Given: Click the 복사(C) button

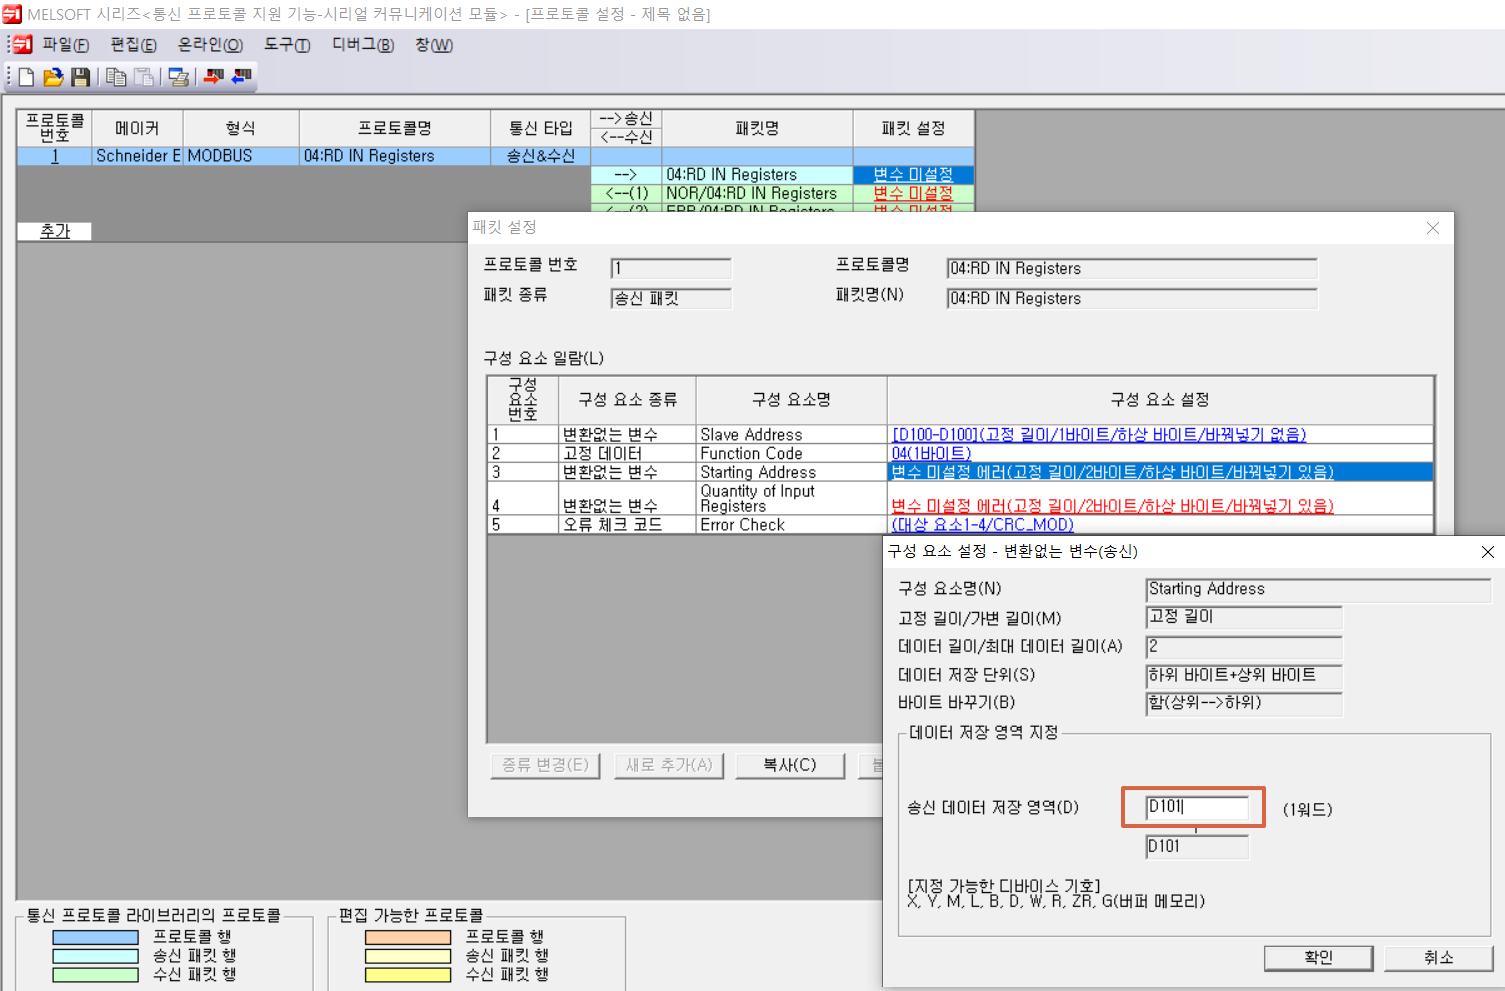Looking at the screenshot, I should [x=790, y=765].
